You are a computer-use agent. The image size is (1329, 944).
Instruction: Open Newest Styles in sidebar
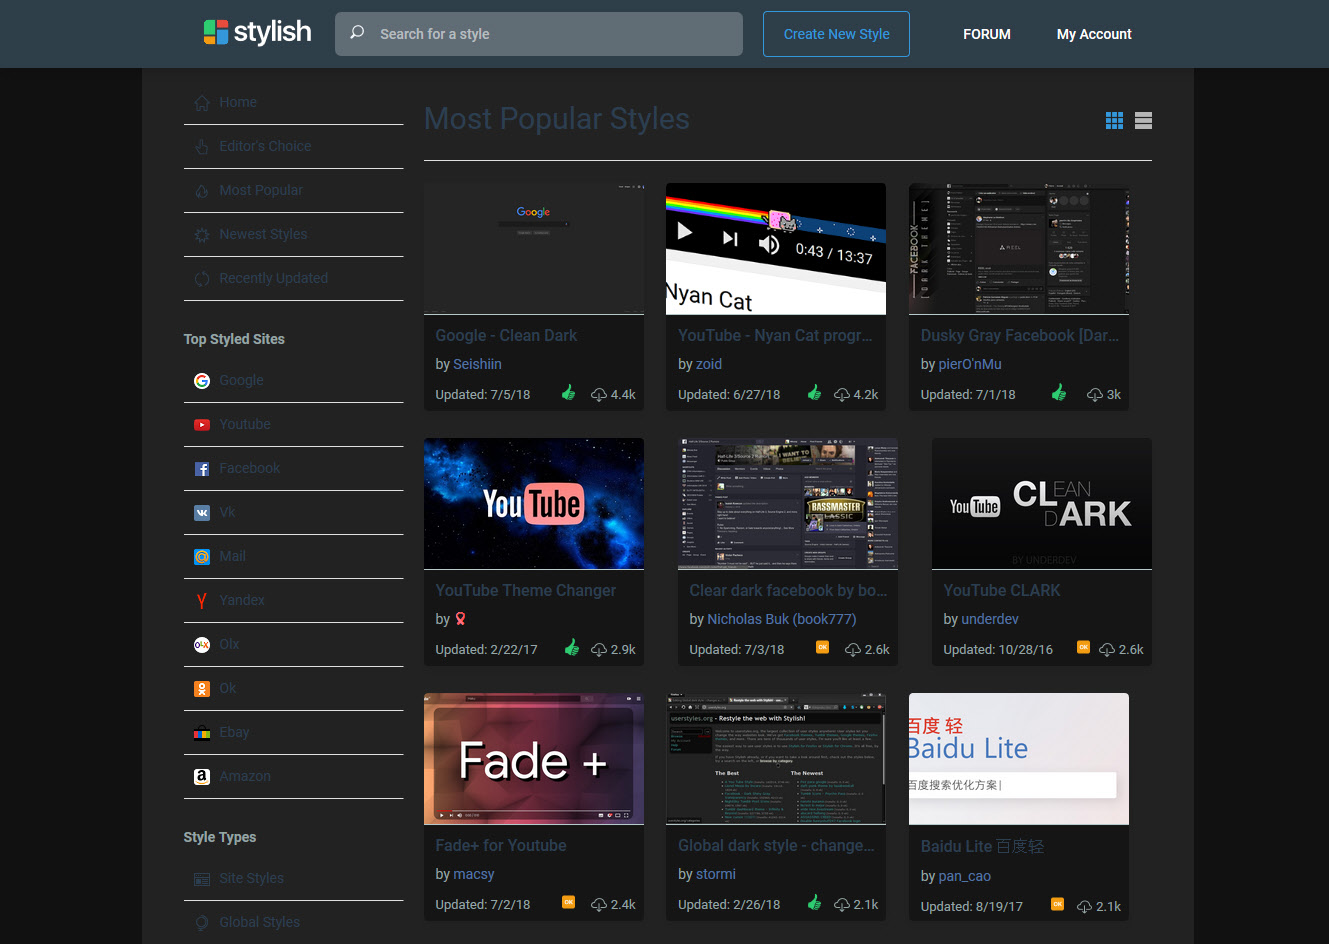point(263,234)
